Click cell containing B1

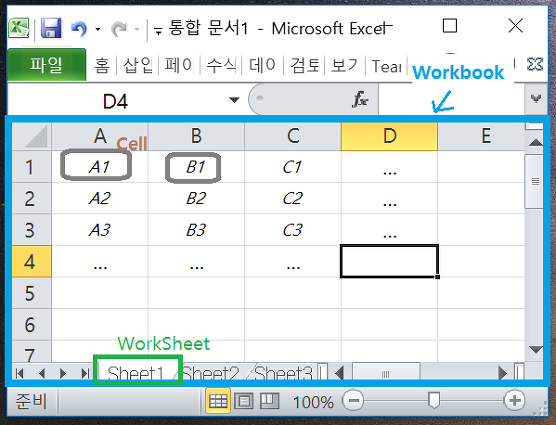pyautogui.click(x=196, y=167)
